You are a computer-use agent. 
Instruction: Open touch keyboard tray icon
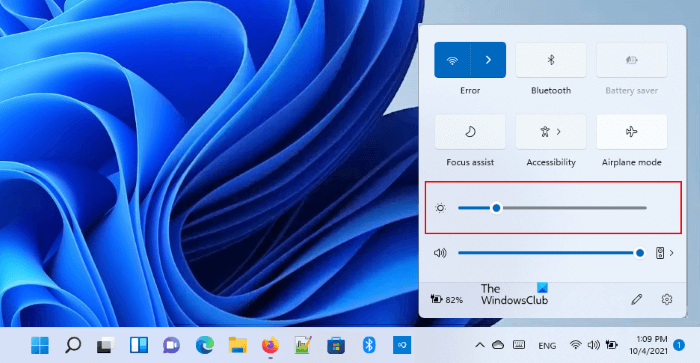tap(519, 345)
